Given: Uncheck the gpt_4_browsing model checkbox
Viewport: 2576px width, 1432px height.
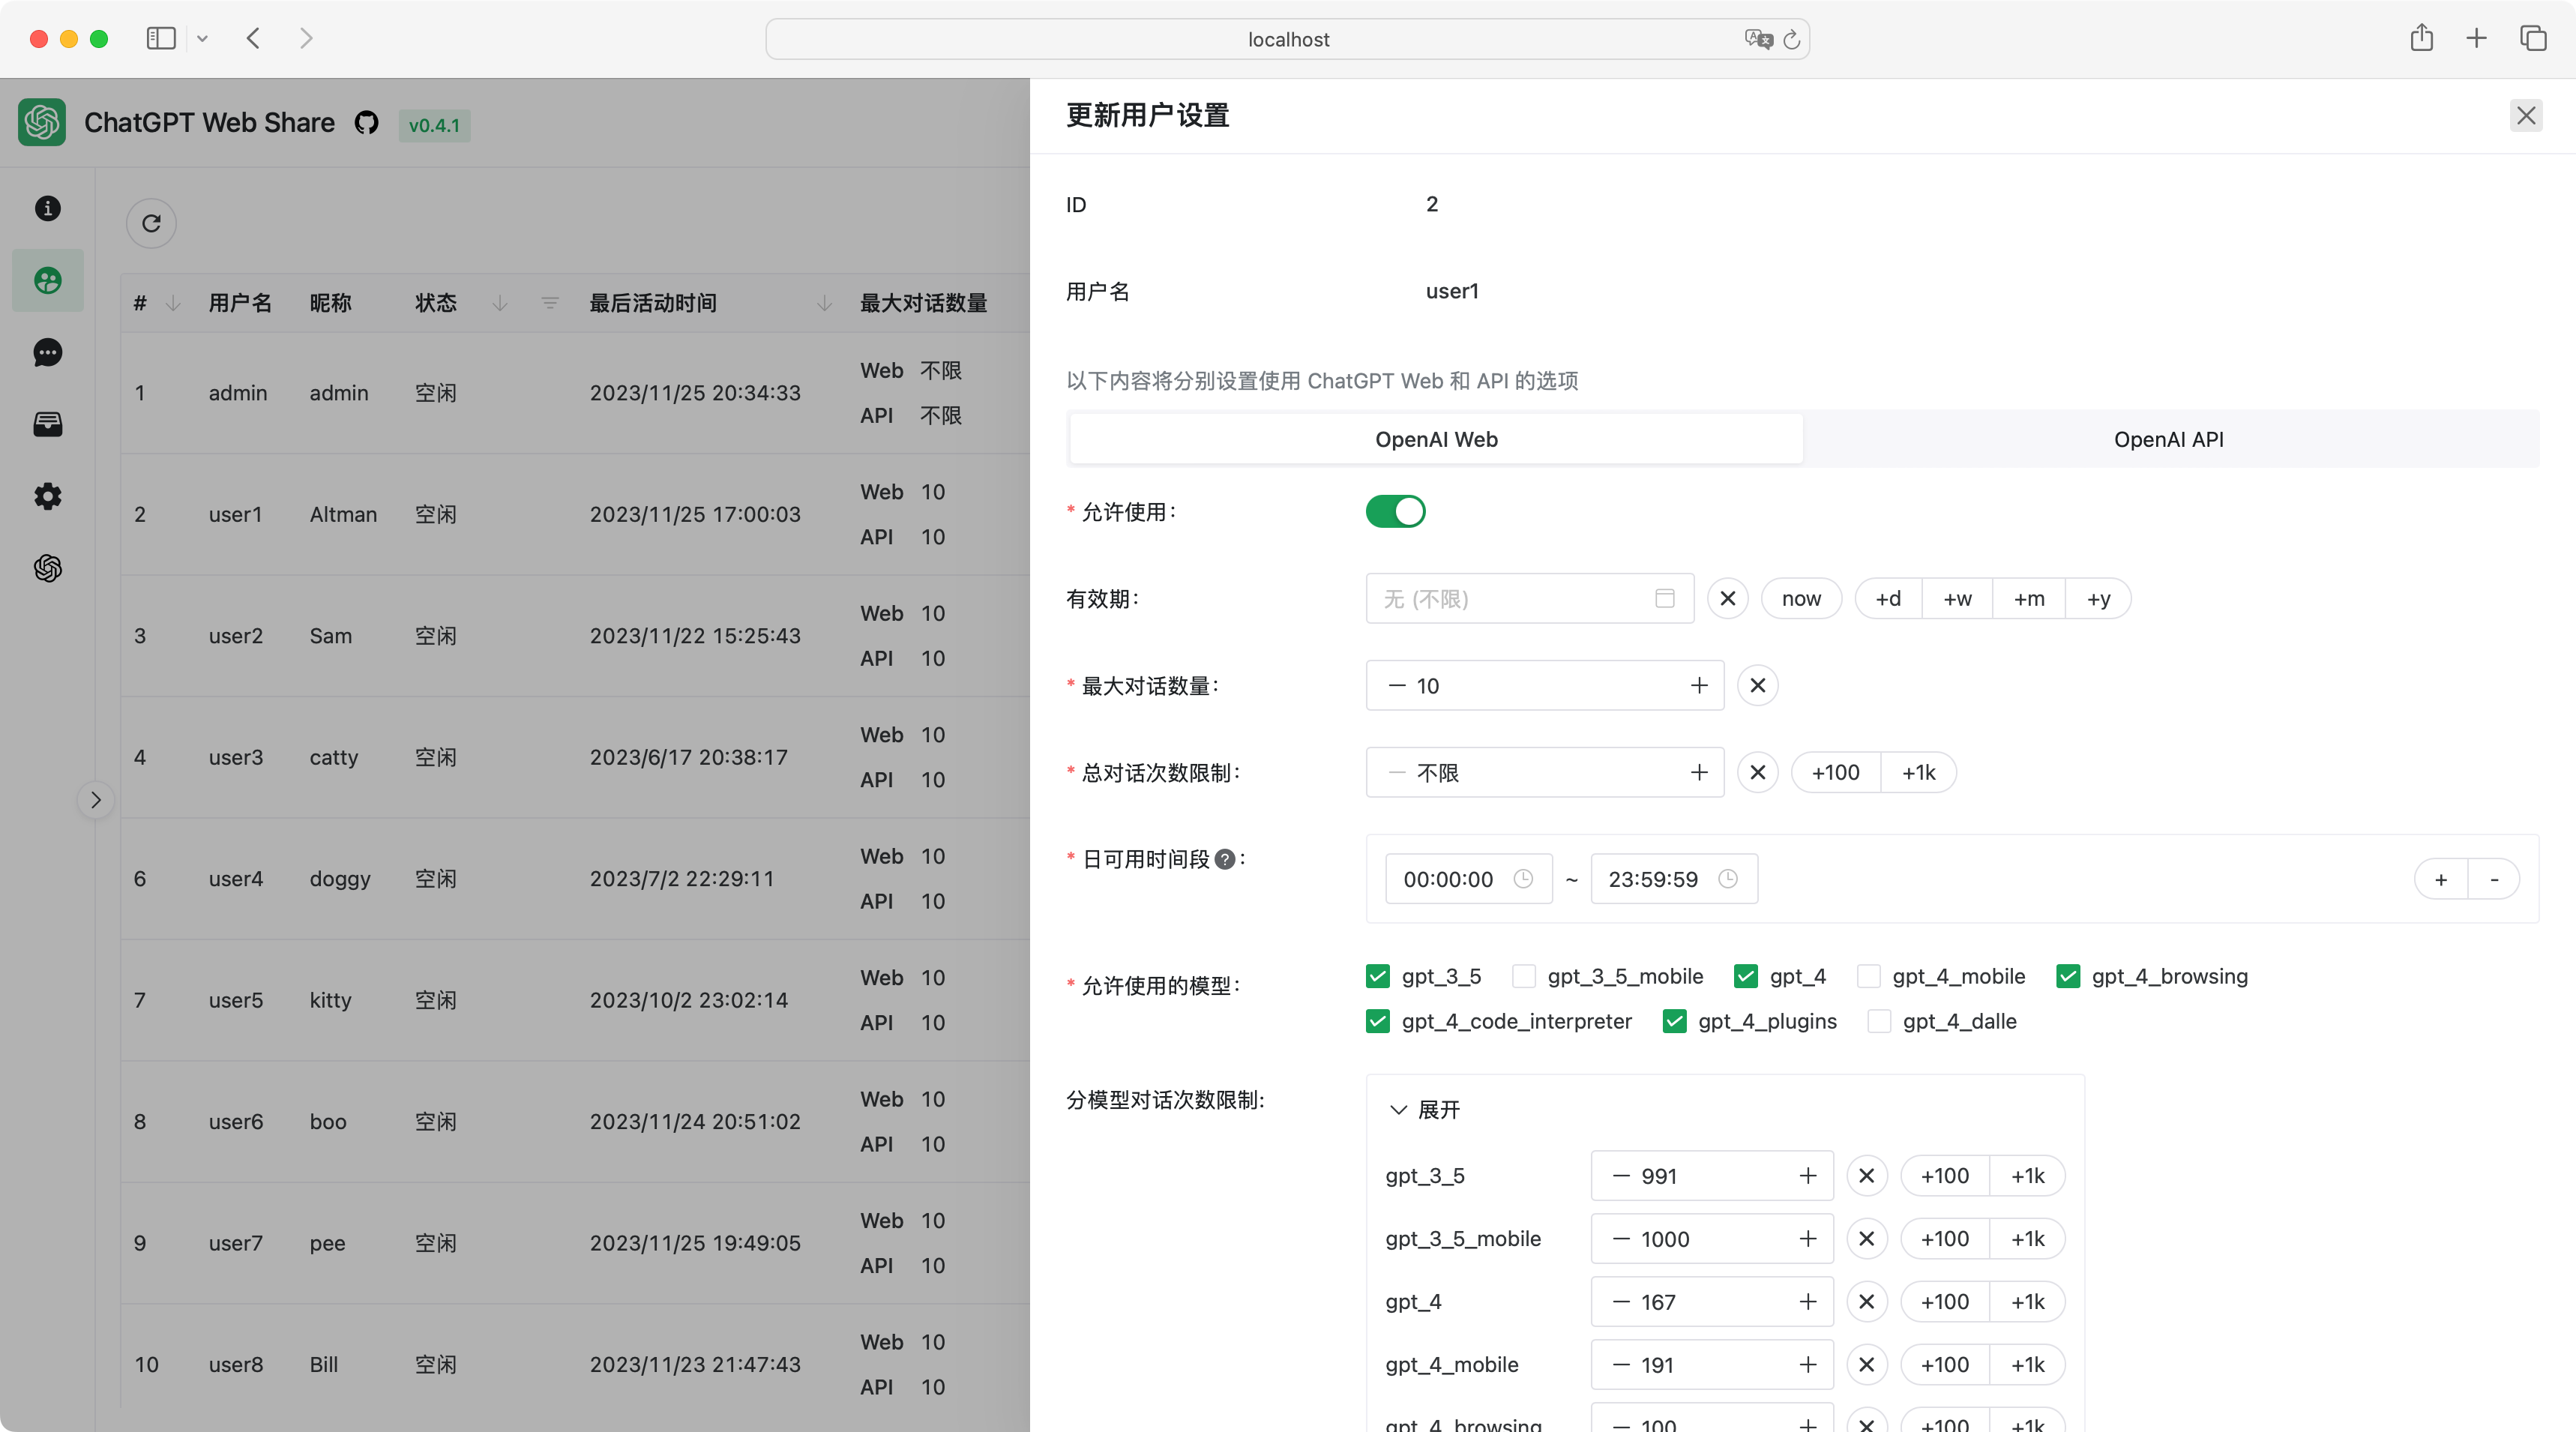Looking at the screenshot, I should point(2067,976).
